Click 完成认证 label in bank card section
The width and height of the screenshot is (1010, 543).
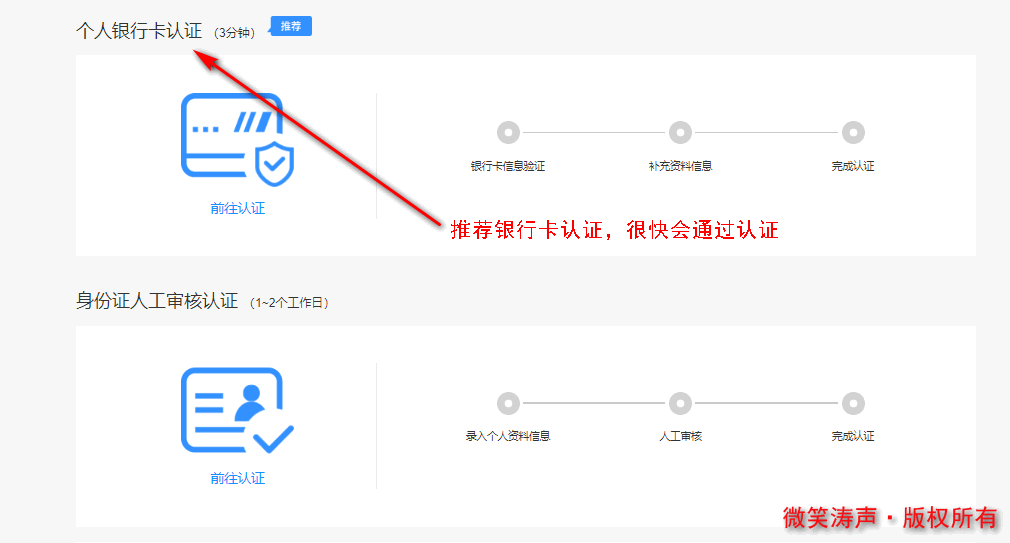[853, 166]
